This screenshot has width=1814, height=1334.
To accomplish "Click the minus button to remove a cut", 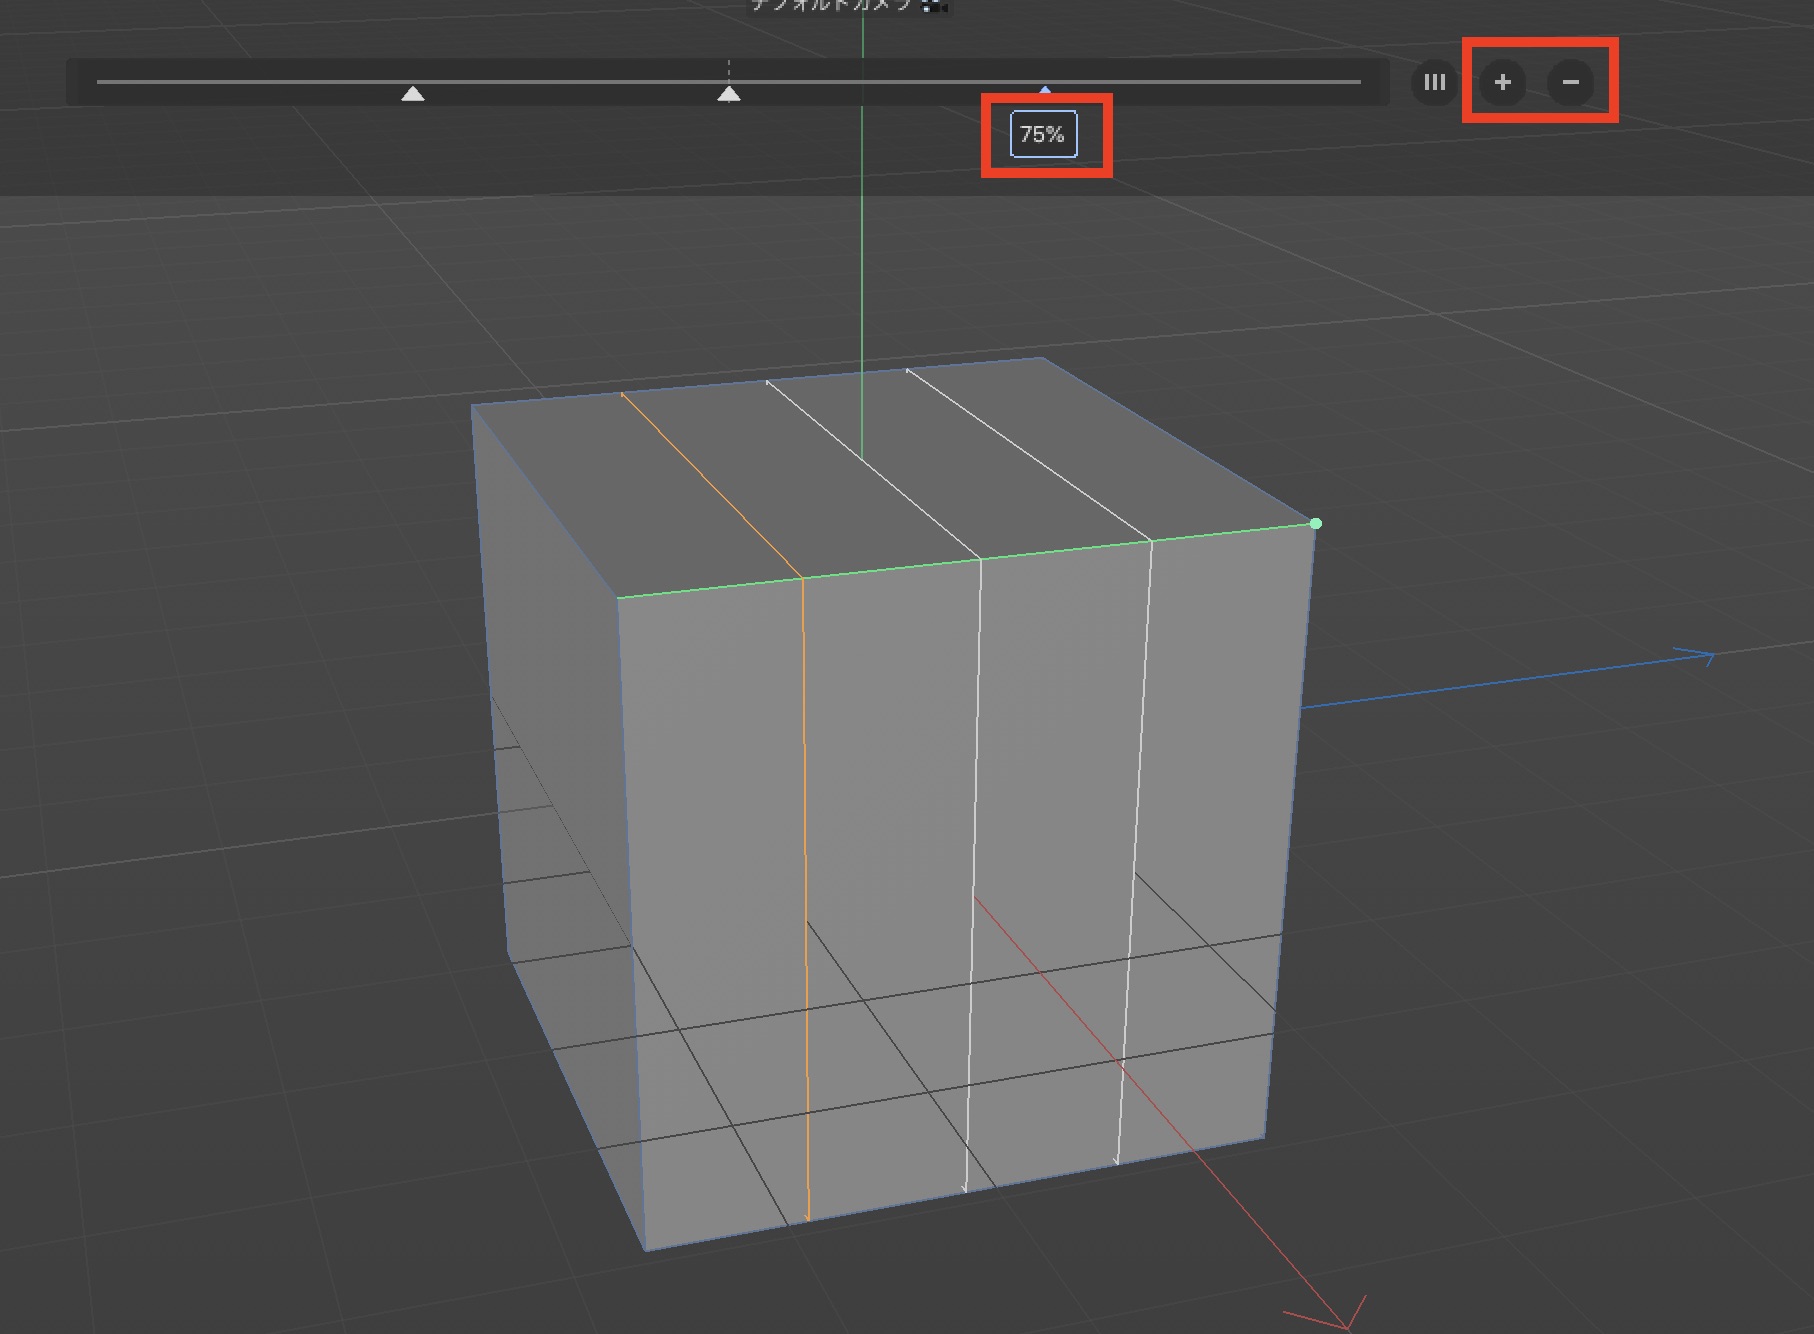I will (1570, 82).
